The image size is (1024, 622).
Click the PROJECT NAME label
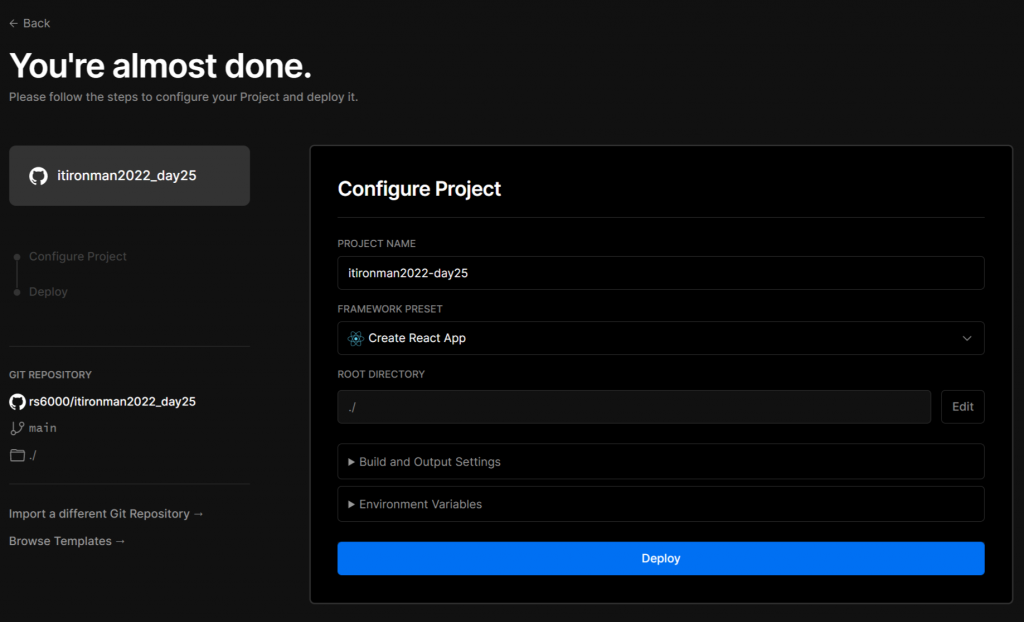(x=377, y=244)
